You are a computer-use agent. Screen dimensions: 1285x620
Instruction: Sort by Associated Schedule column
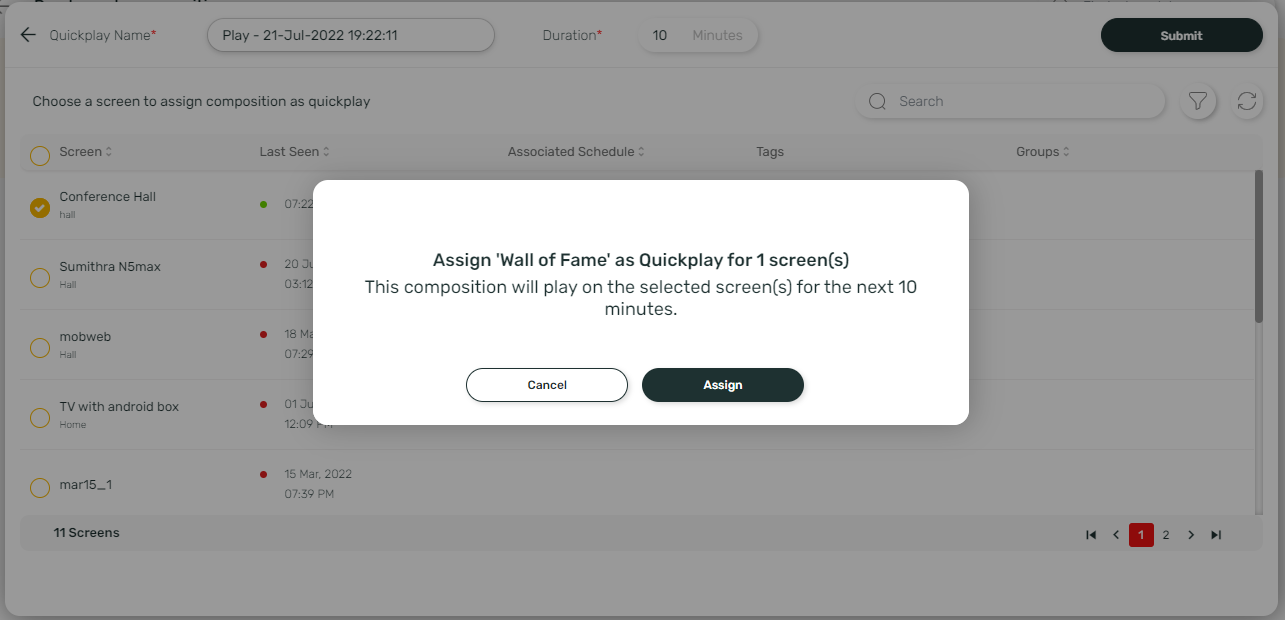tap(576, 152)
